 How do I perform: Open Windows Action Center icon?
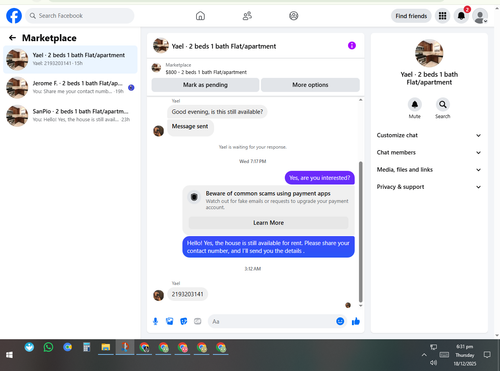(487, 355)
